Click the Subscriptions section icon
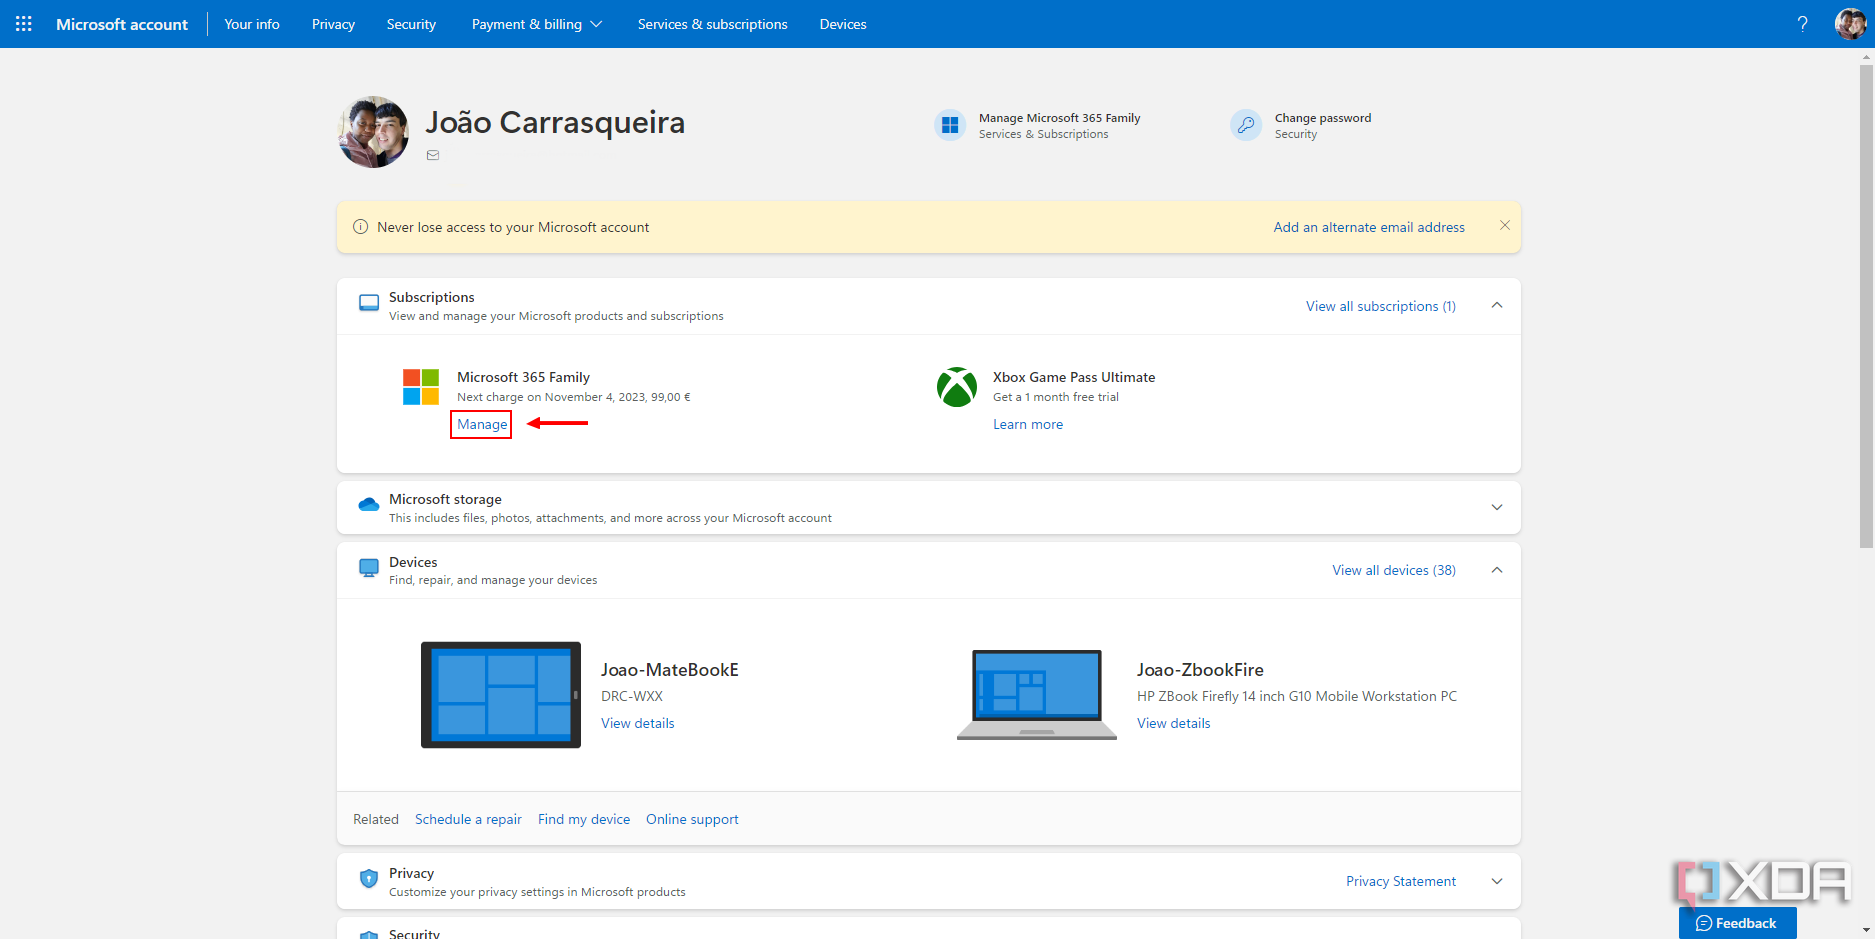 [369, 303]
